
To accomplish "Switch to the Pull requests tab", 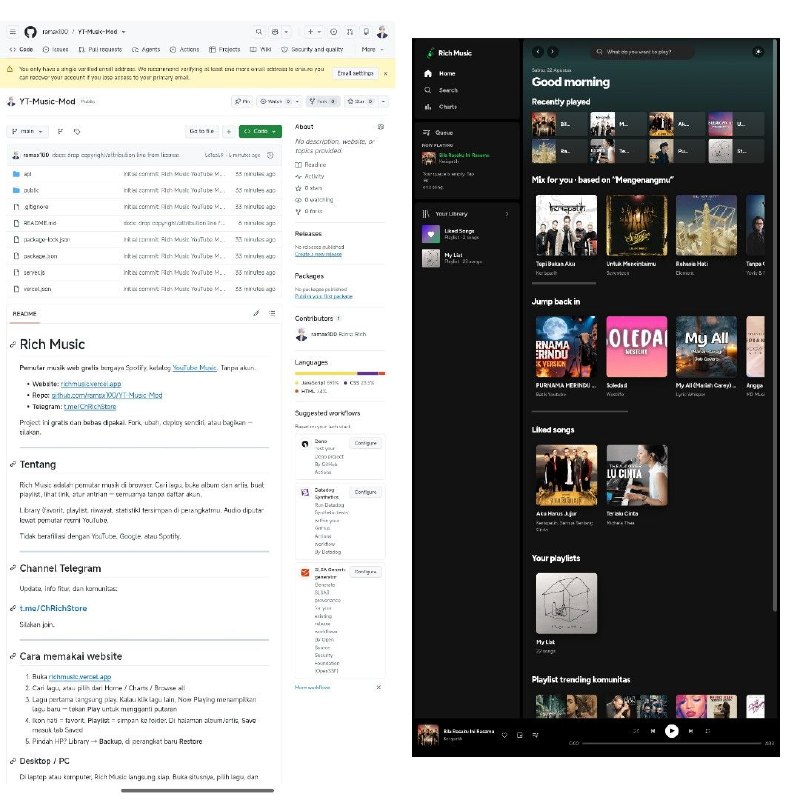I will pos(101,49).
